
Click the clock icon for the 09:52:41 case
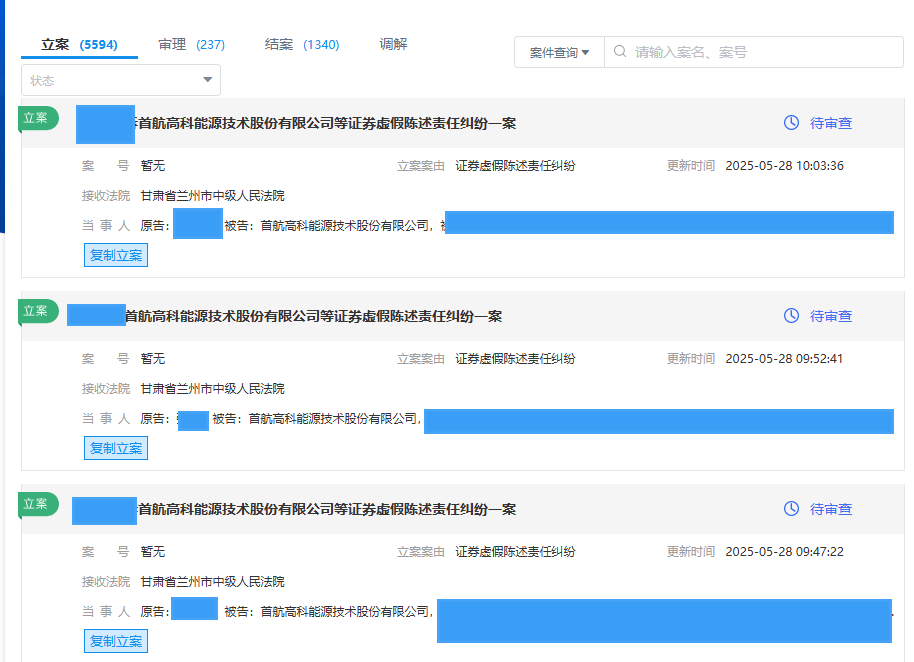point(791,316)
